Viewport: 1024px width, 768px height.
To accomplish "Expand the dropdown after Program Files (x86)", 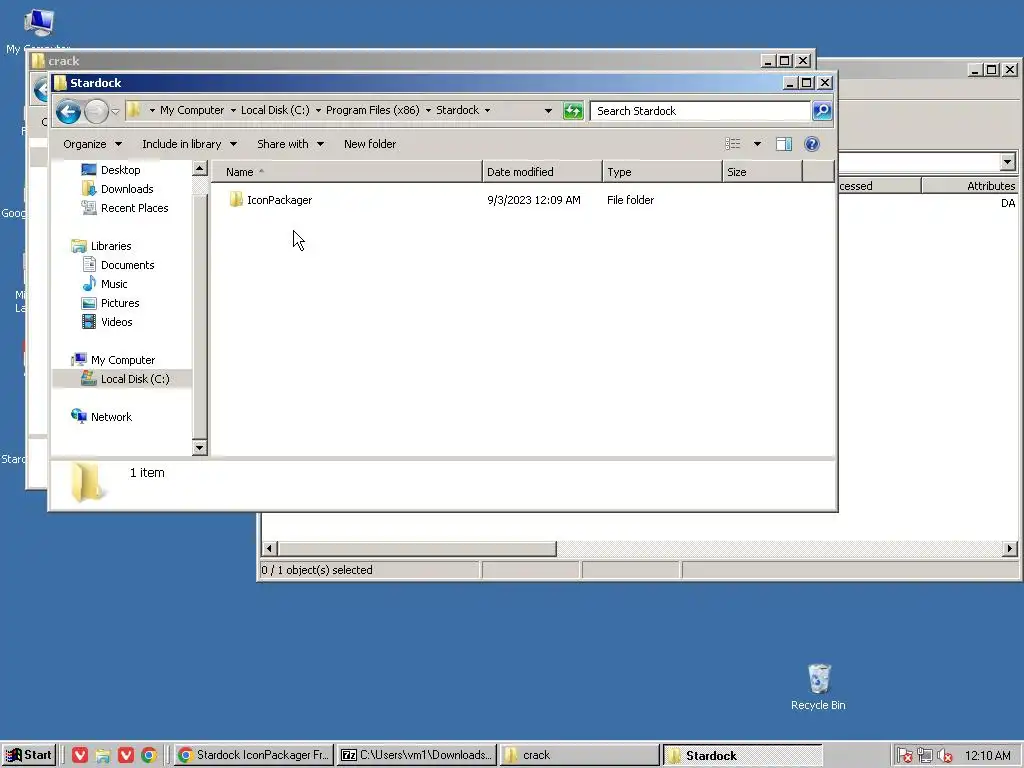I will pos(428,110).
